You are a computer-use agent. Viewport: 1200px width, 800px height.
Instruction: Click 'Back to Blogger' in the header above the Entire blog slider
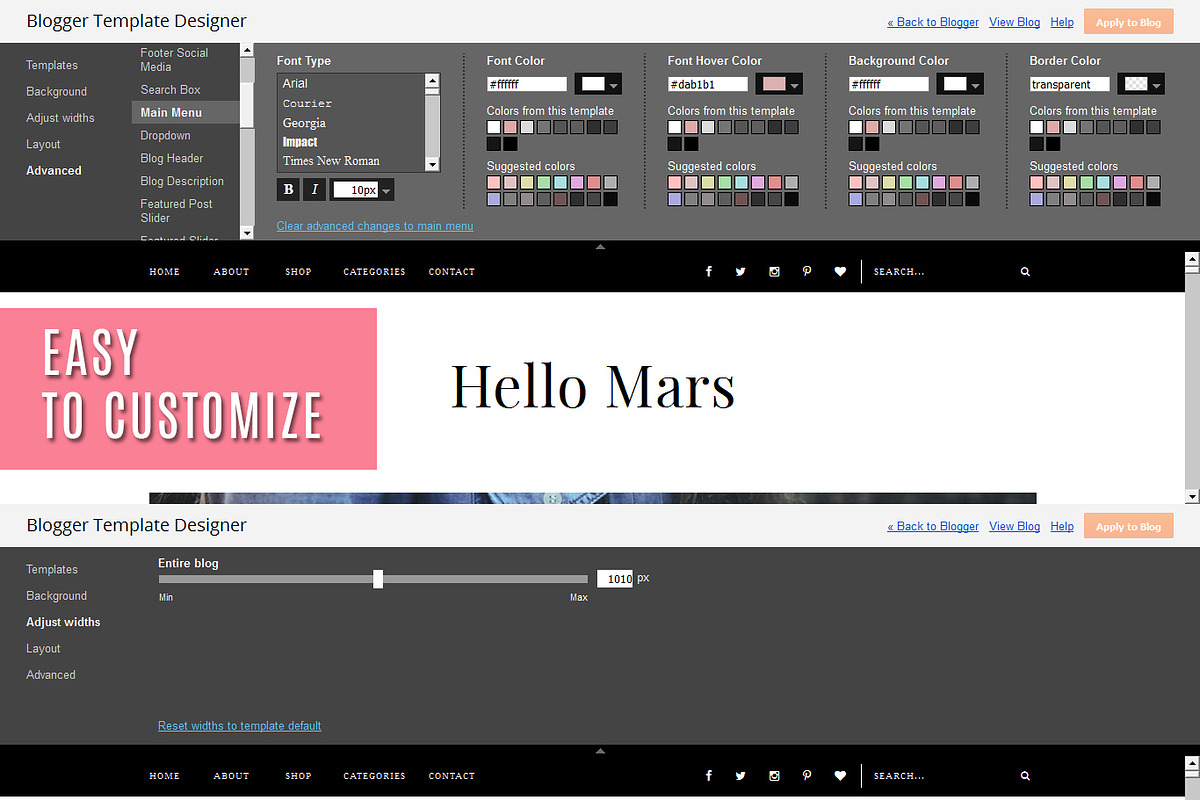(x=933, y=526)
